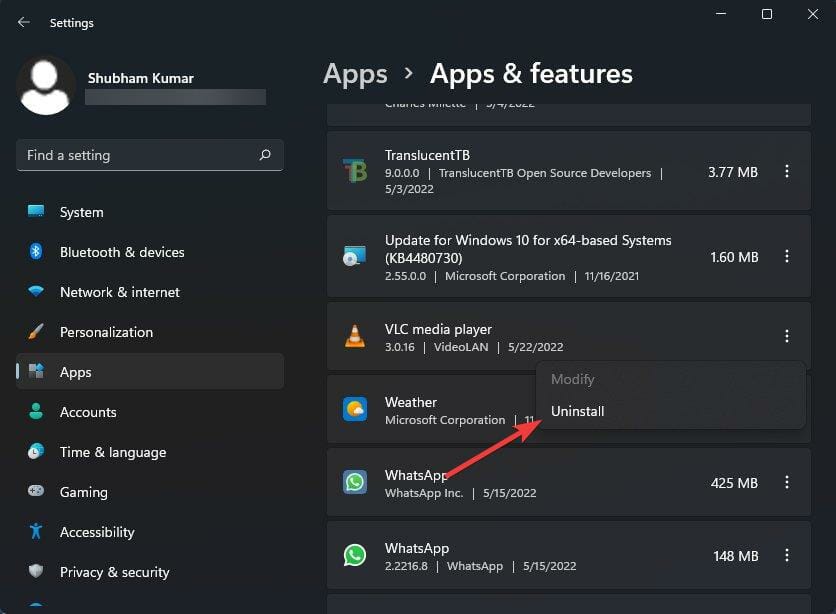The image size is (836, 614).
Task: Click the Apps breadcrumb link
Action: [x=355, y=74]
